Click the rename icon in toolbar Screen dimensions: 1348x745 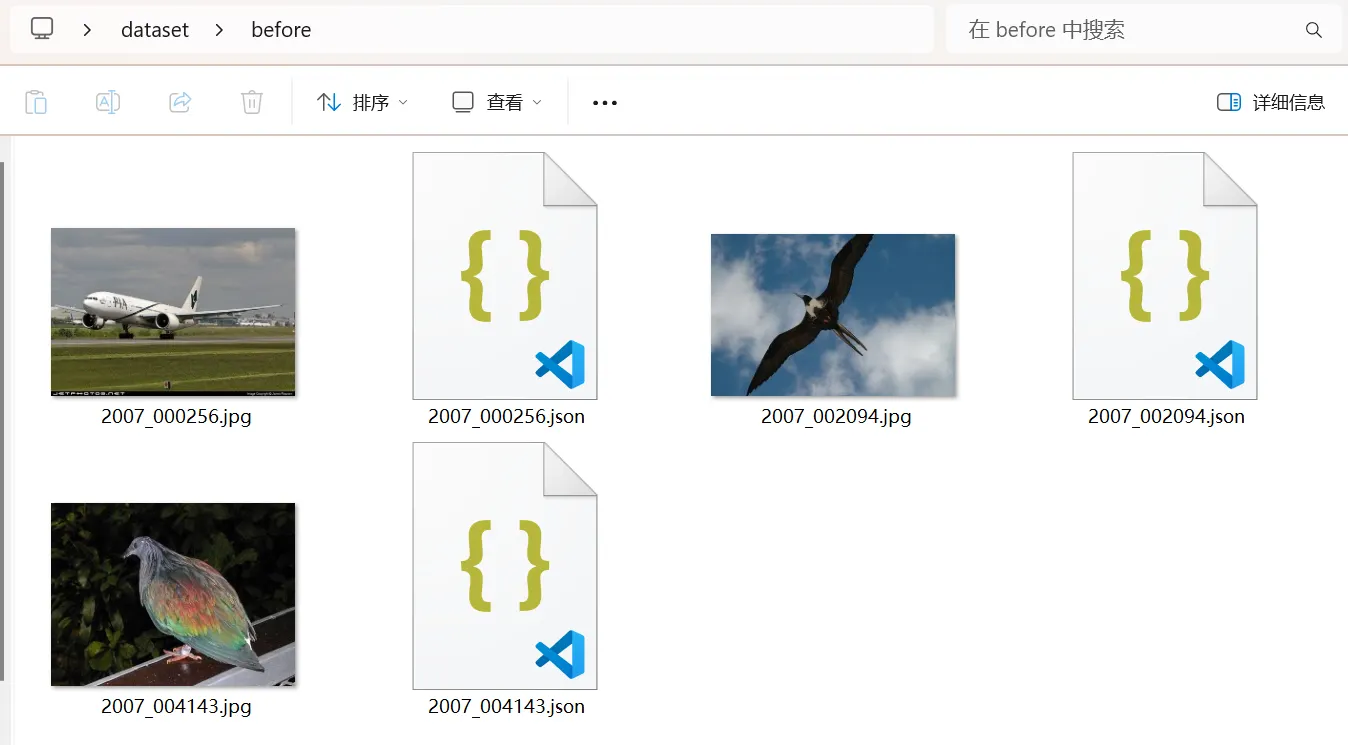108,102
